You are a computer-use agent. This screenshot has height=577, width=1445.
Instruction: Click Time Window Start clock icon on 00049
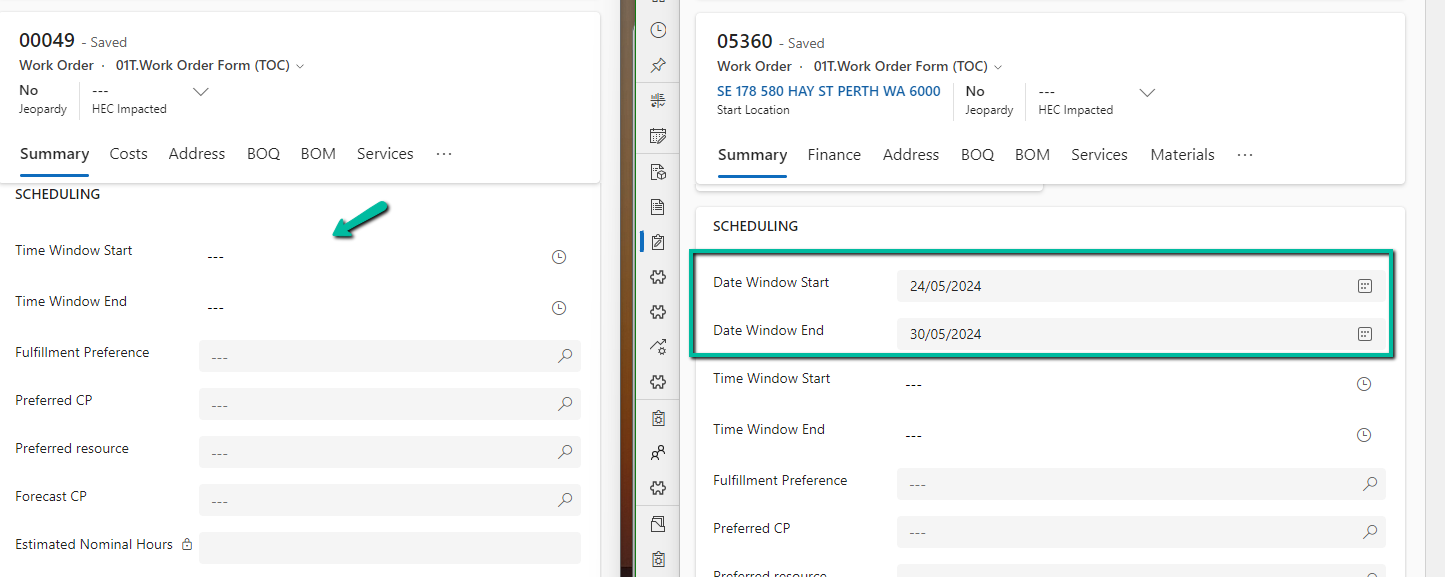559,257
